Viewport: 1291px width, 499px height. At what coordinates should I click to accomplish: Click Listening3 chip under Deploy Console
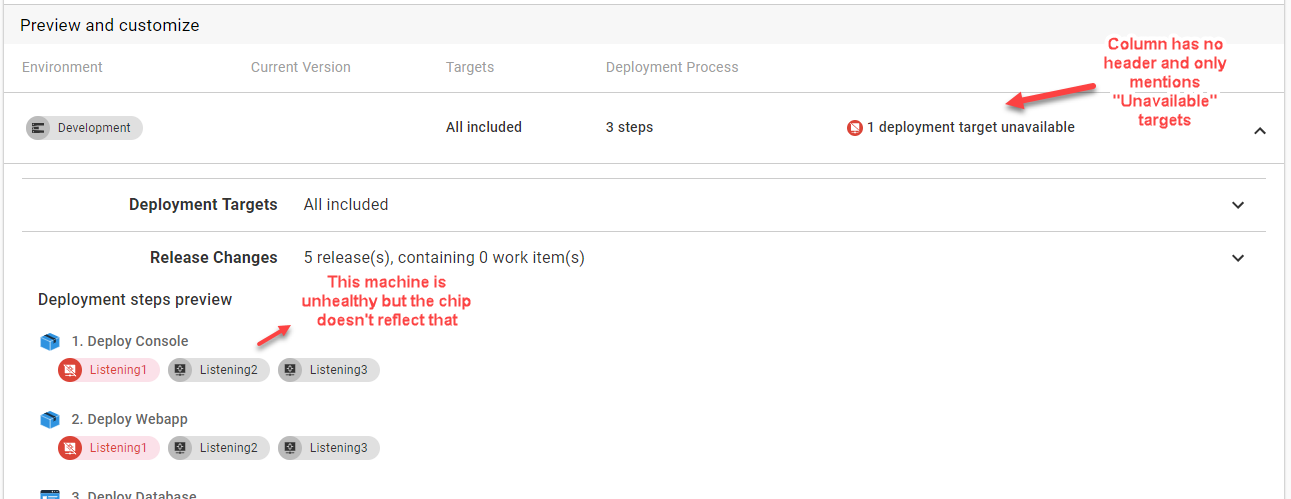[x=329, y=370]
